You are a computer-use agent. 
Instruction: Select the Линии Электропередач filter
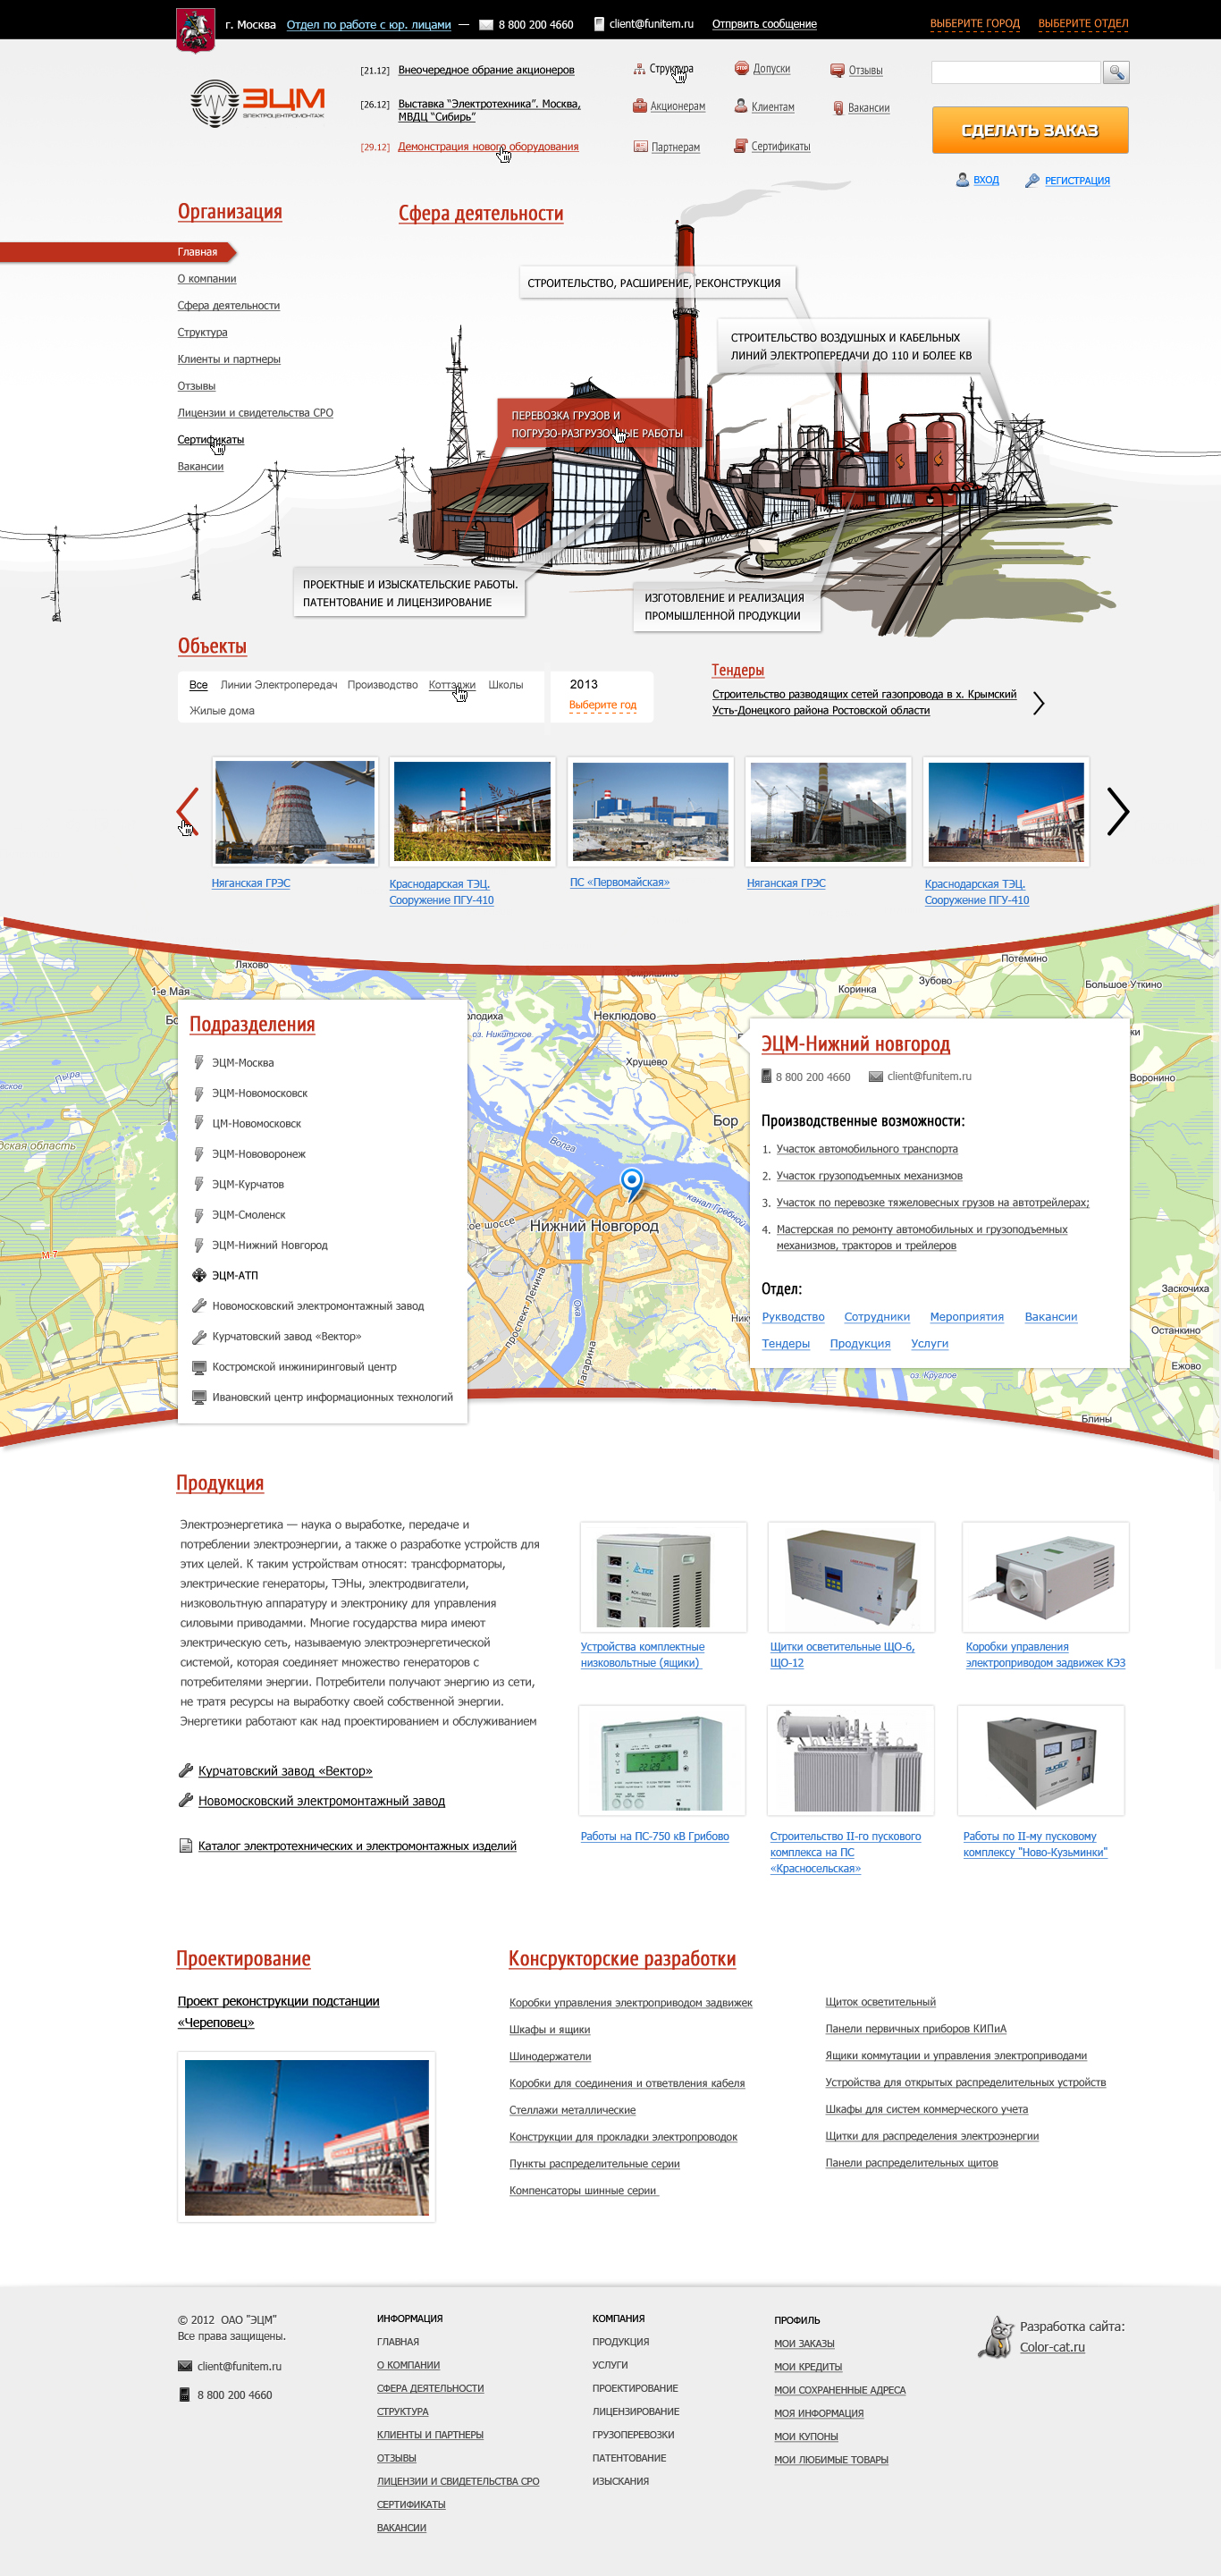pos(278,685)
